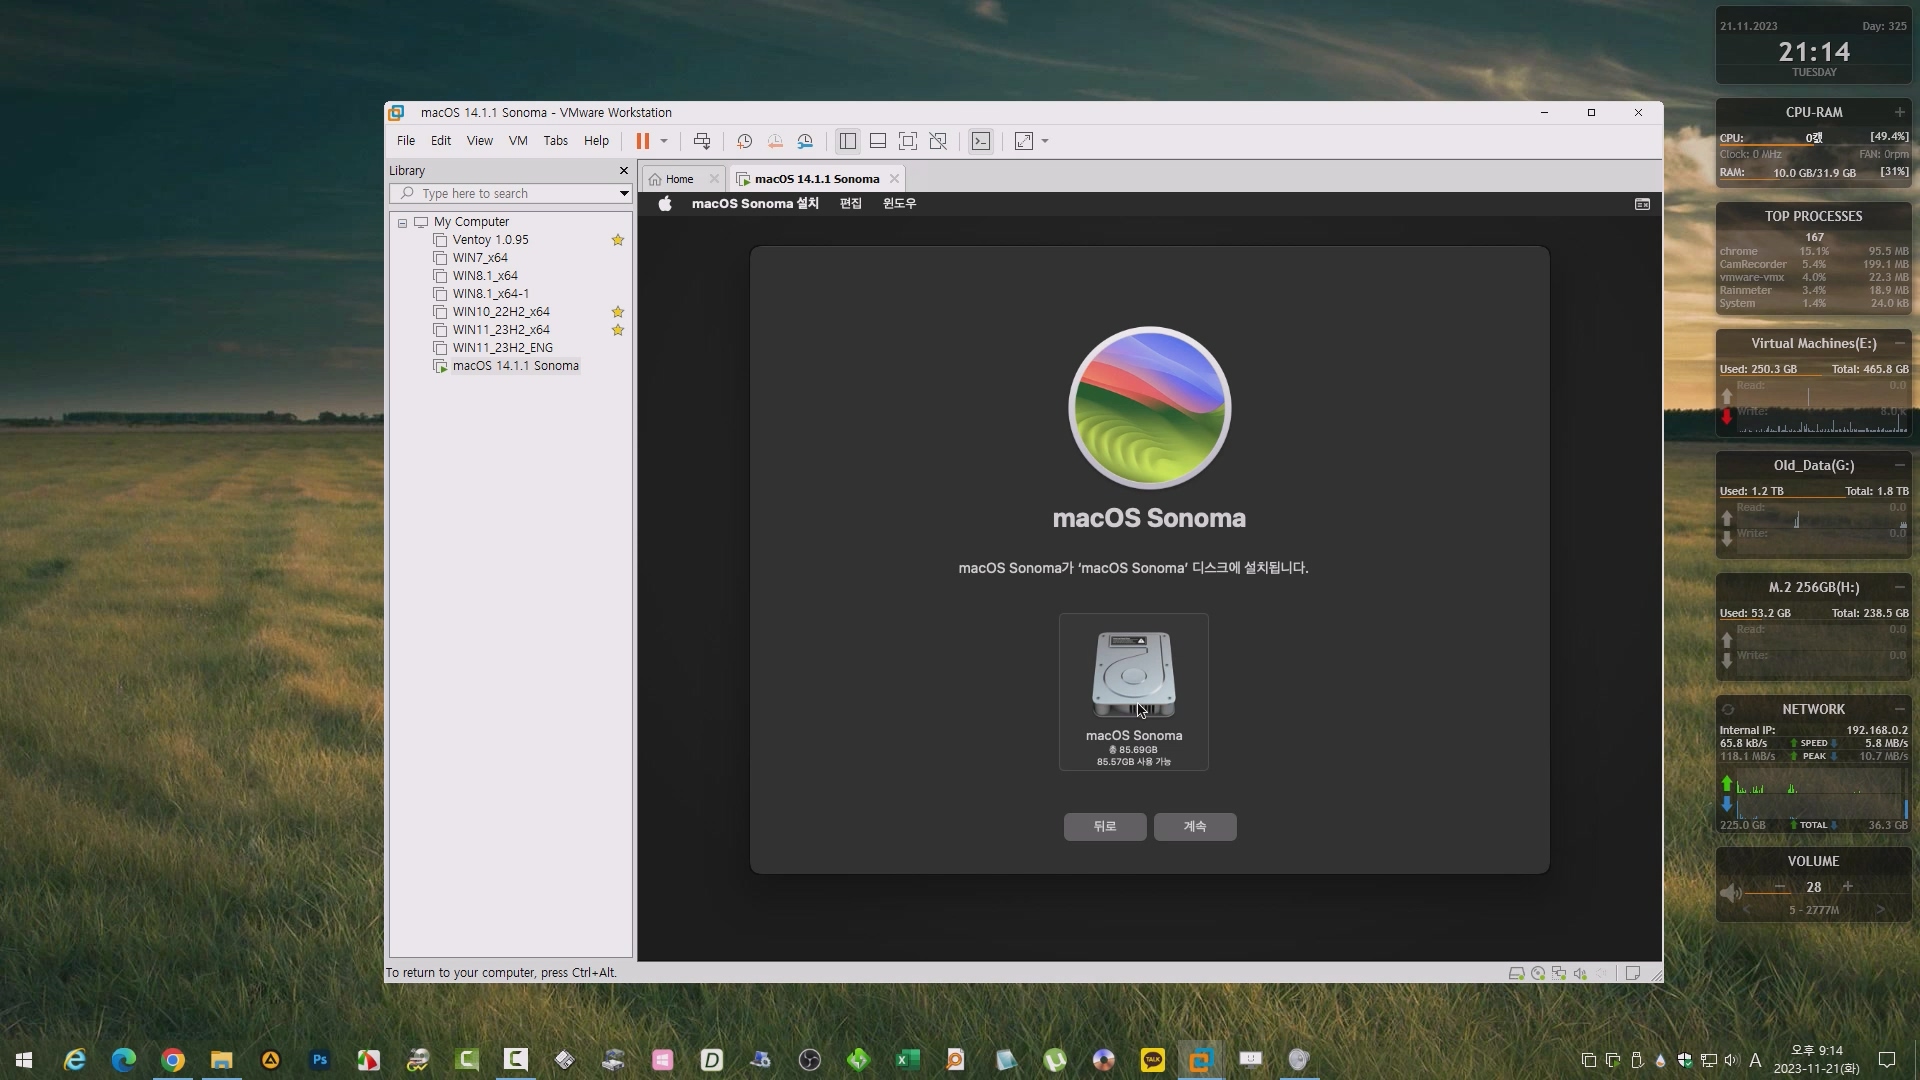Click the sound card status icon
The image size is (1920, 1080).
pos(1580,974)
